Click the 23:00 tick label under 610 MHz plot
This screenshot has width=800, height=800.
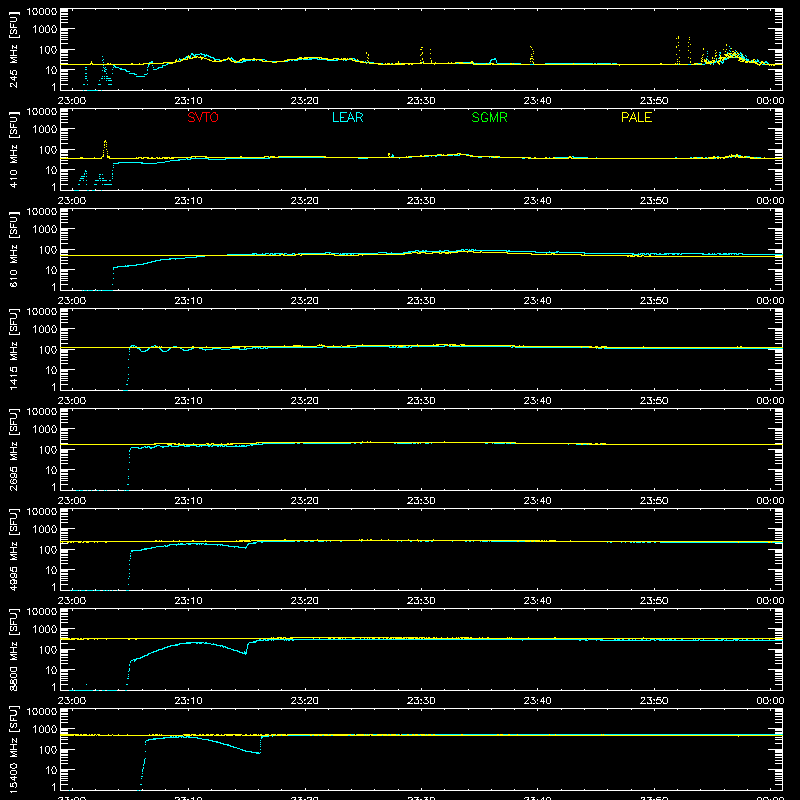72,301
